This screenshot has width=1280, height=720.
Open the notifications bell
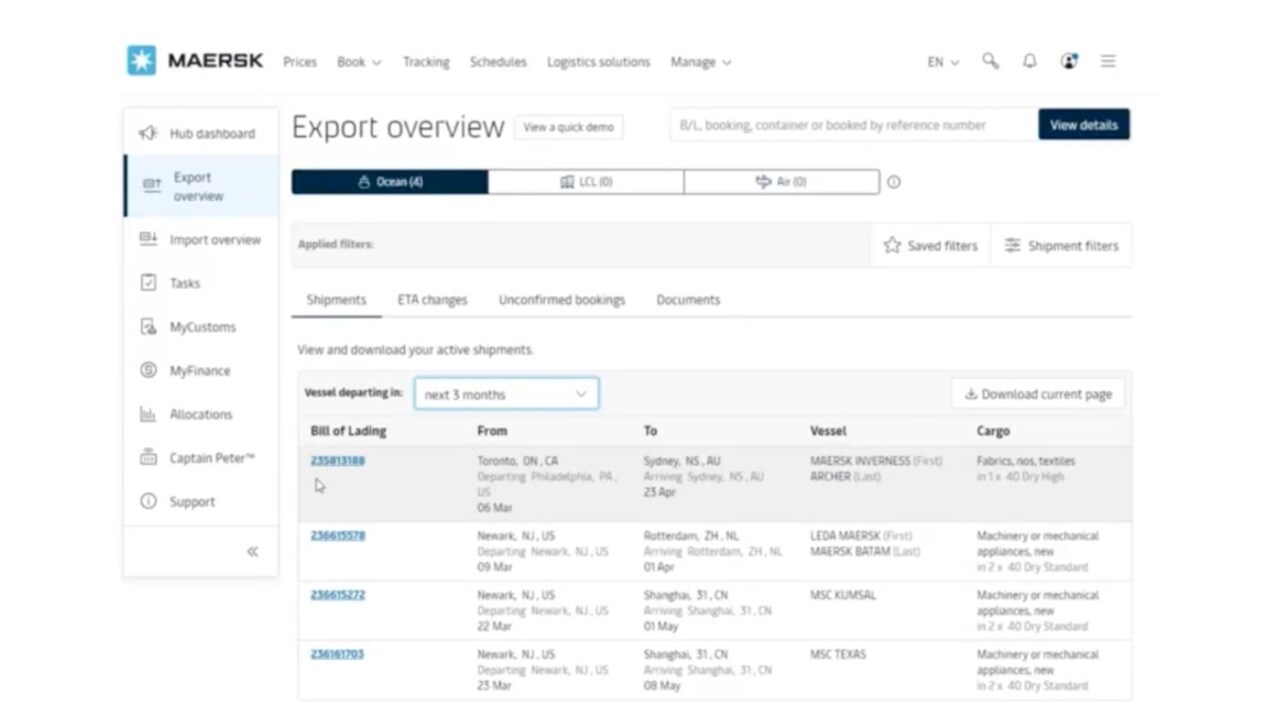[x=1029, y=61]
